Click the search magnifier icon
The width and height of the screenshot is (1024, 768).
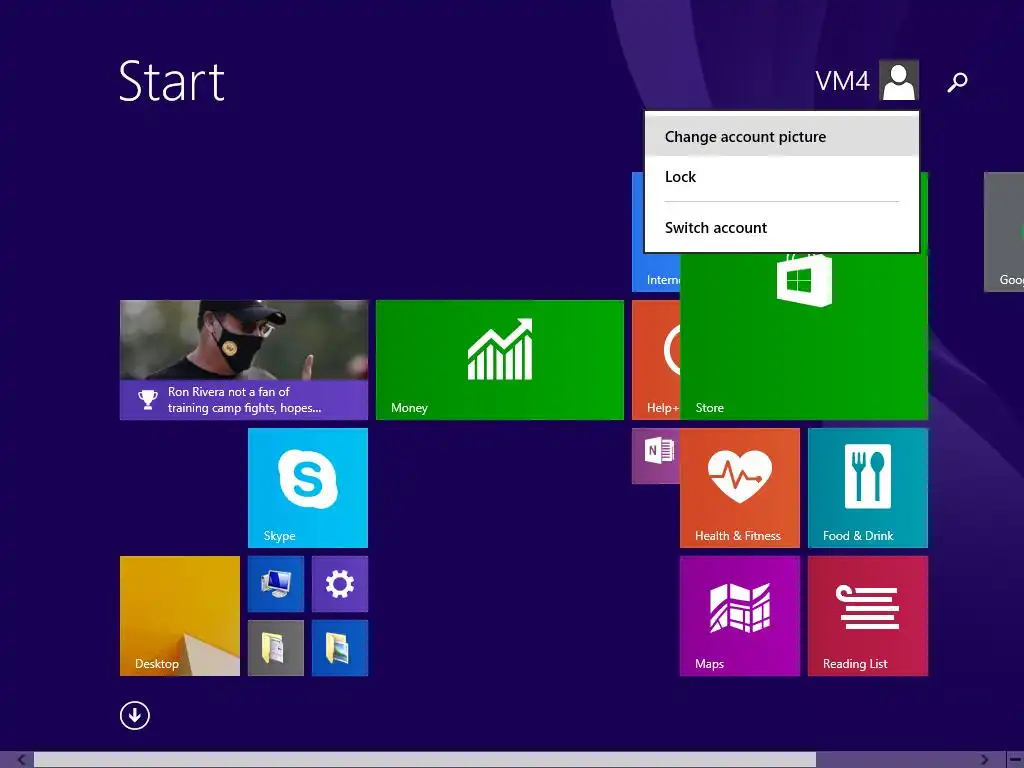point(957,82)
